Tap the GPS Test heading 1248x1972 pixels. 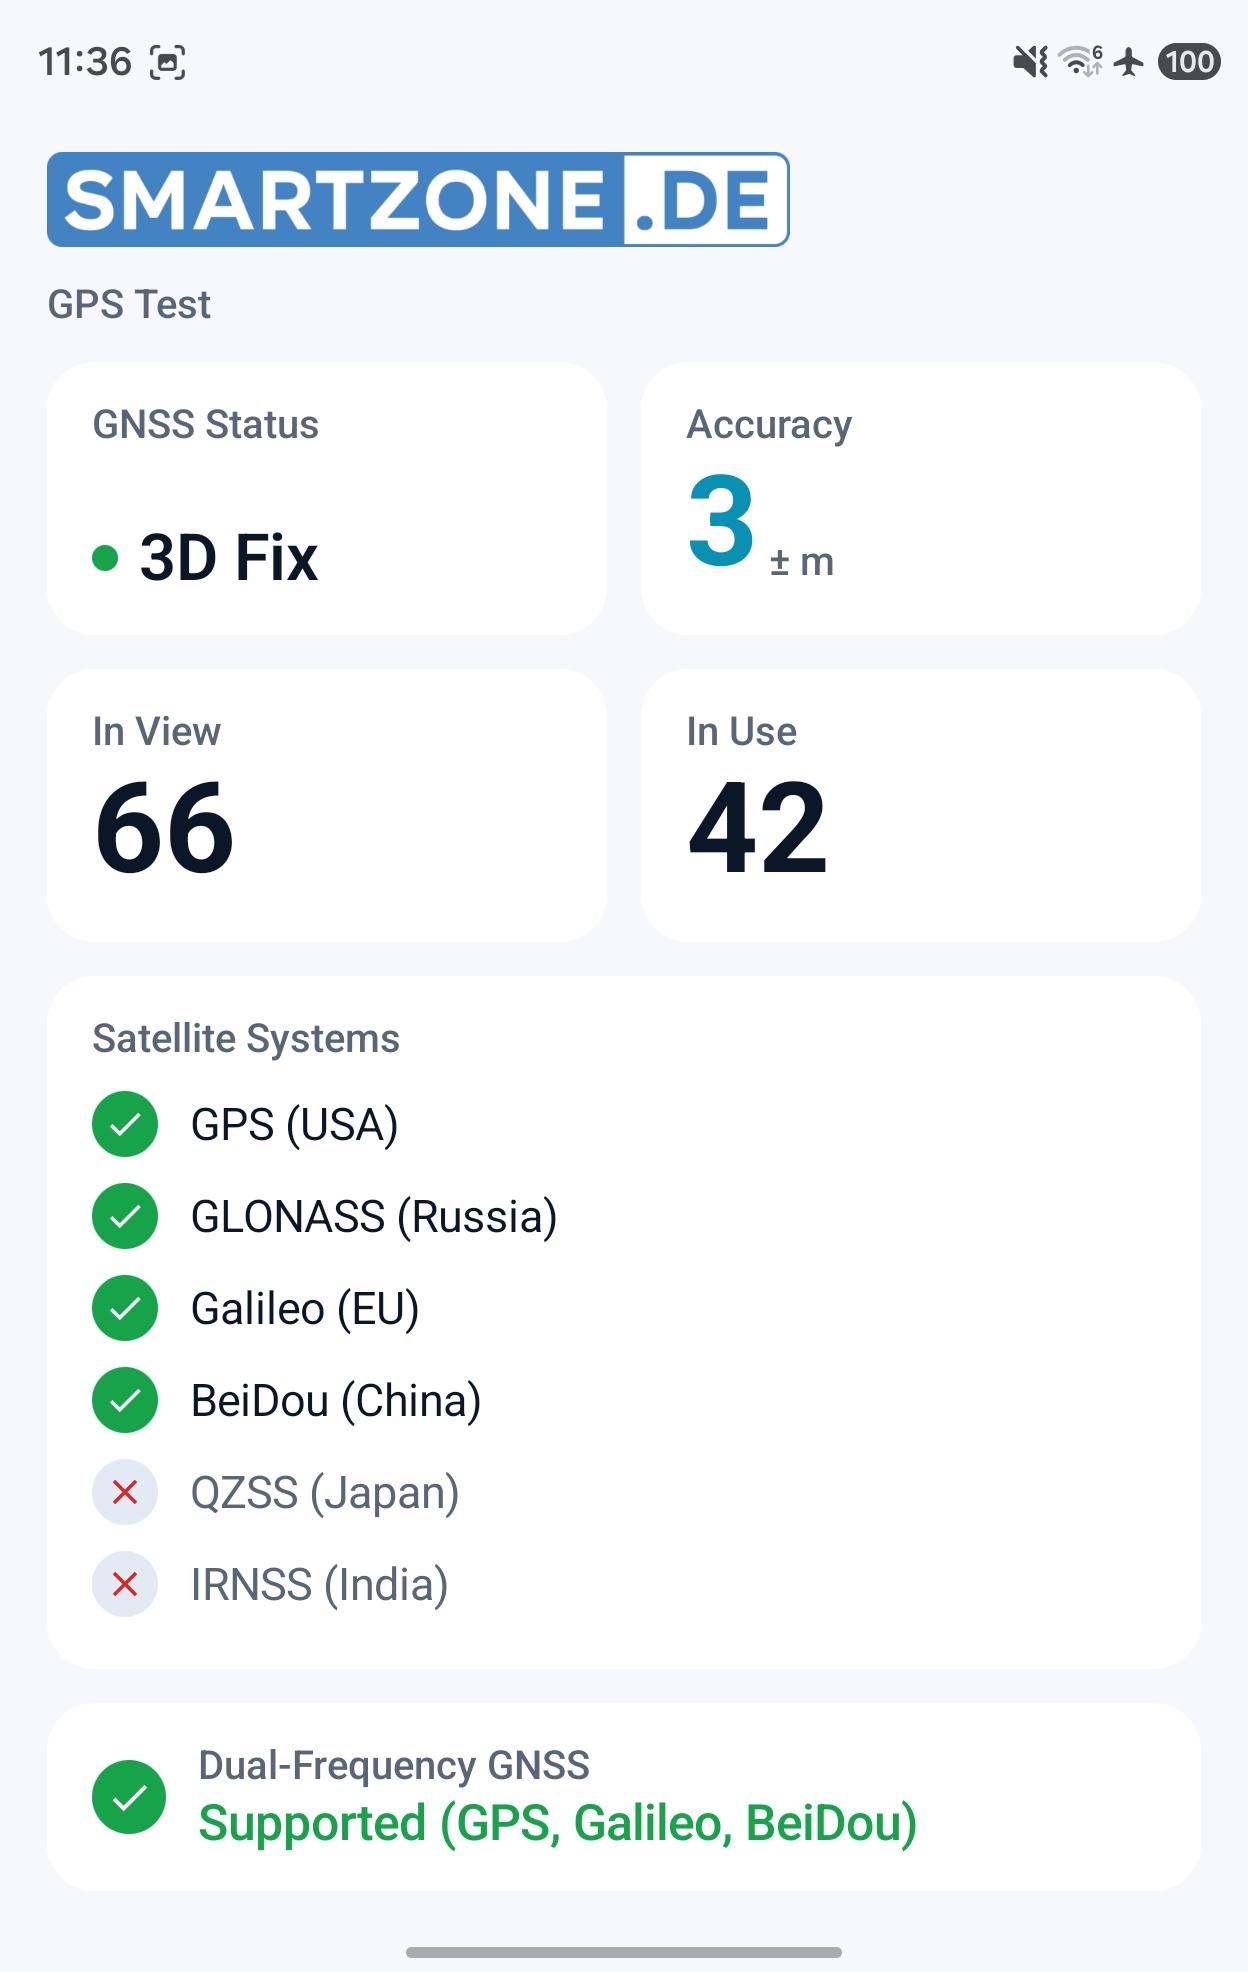[129, 304]
